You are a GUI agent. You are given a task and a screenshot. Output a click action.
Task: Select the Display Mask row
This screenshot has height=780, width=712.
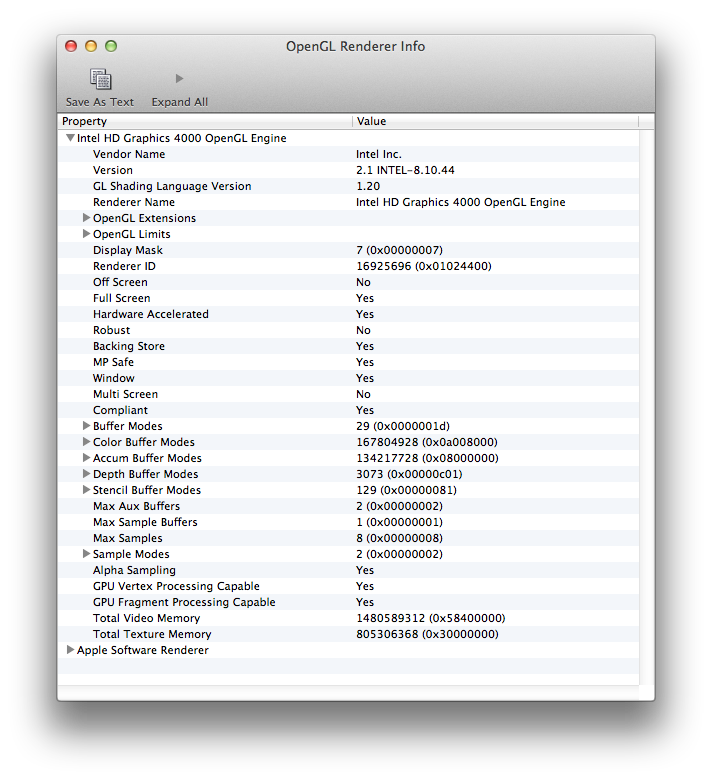(x=348, y=250)
